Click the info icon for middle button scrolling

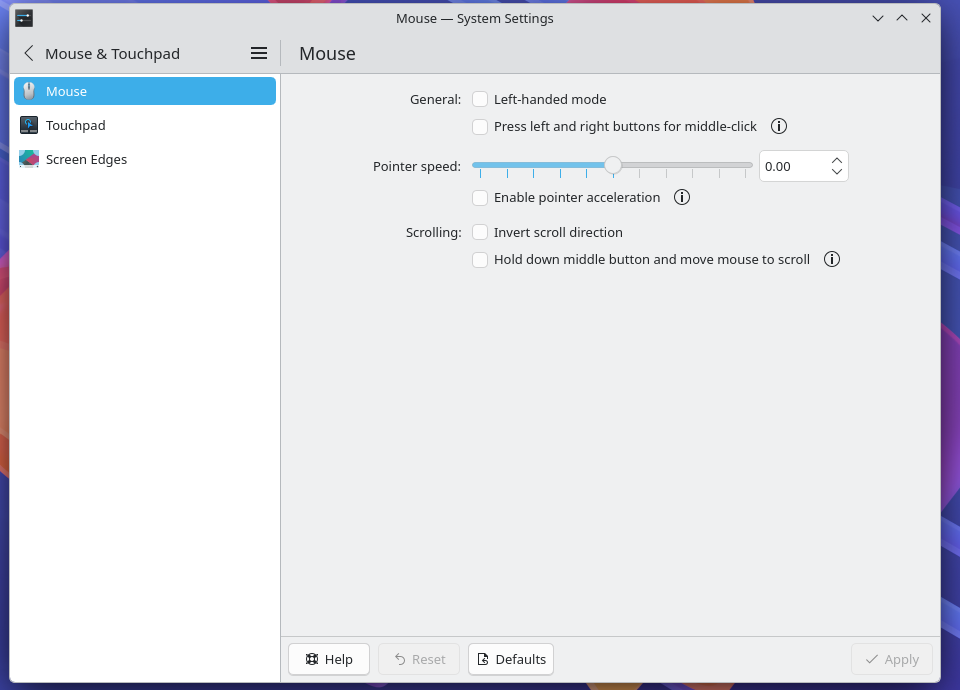coord(832,259)
